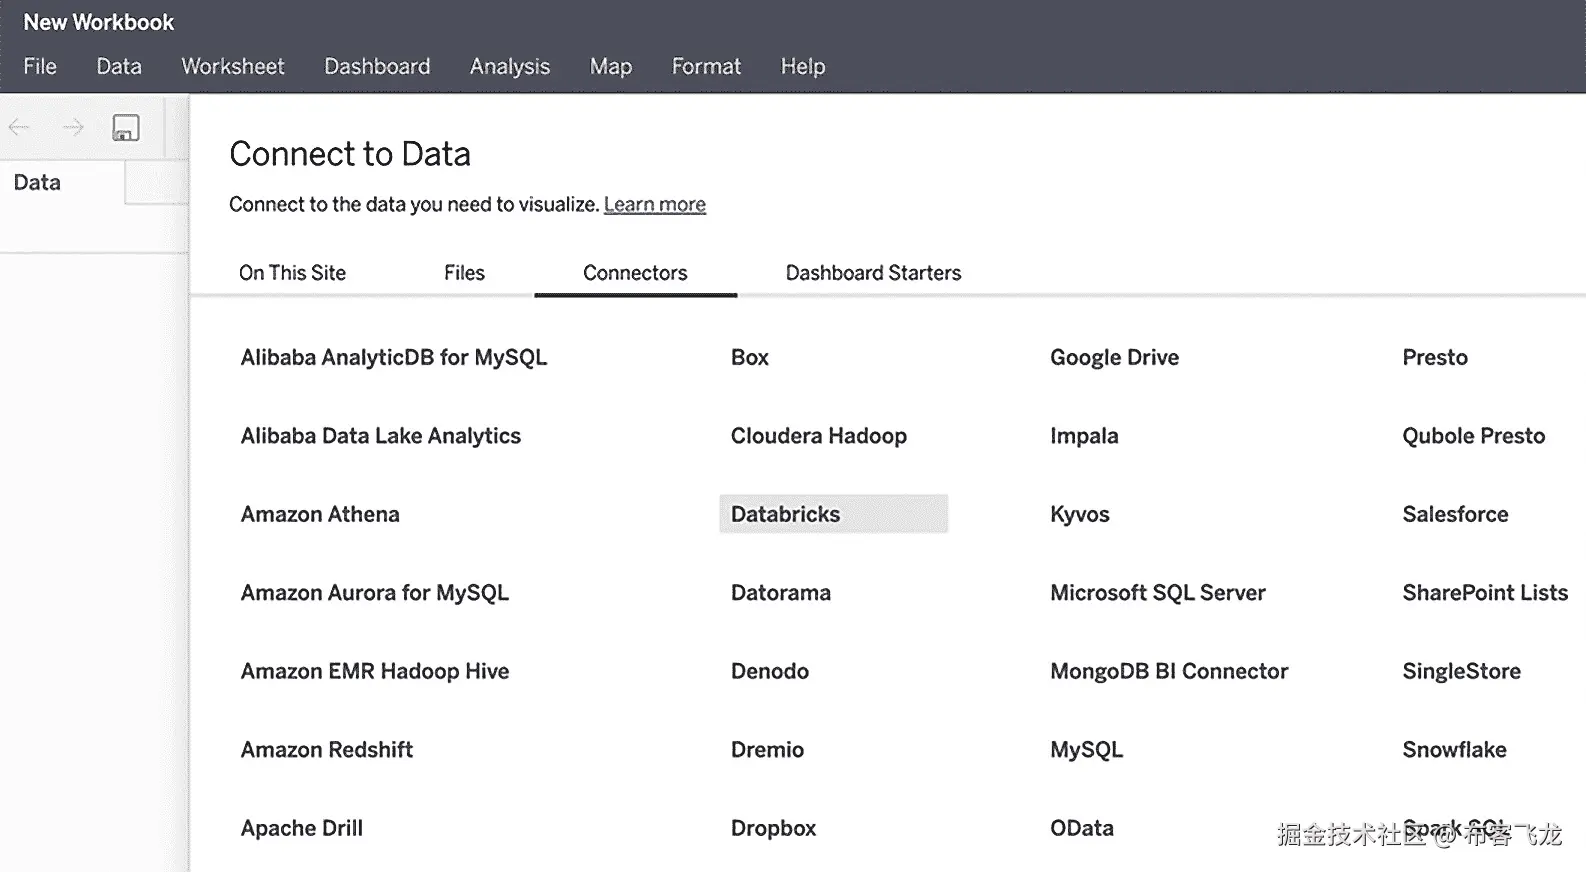
Task: Choose the Qubole Presto connector
Action: pyautogui.click(x=1474, y=435)
